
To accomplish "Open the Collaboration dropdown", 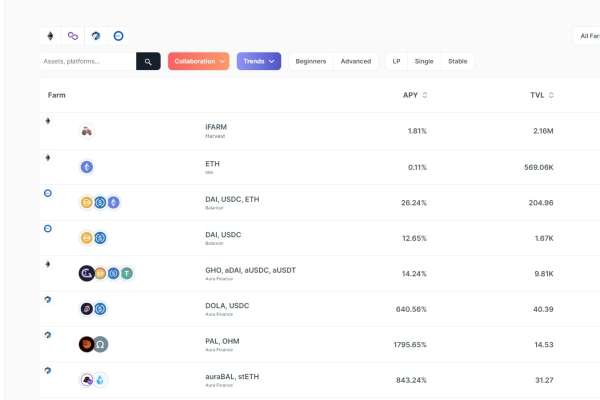I will (199, 61).
